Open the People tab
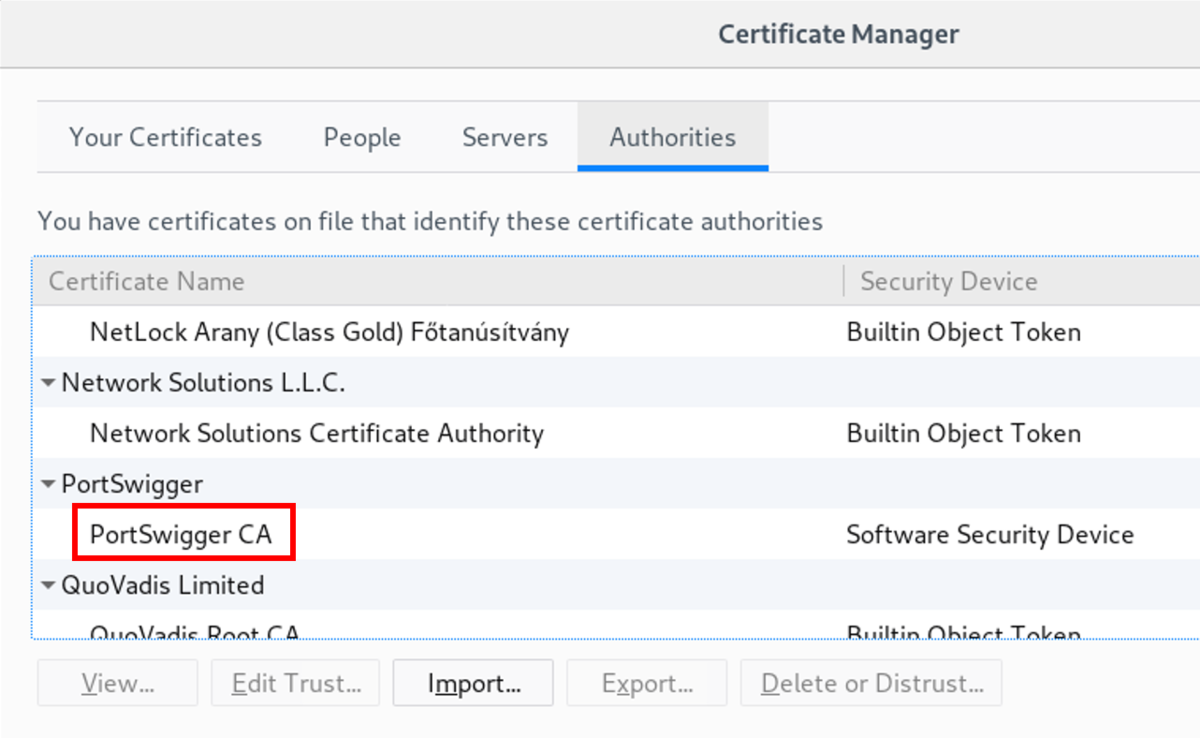The image size is (1200, 738). click(362, 137)
